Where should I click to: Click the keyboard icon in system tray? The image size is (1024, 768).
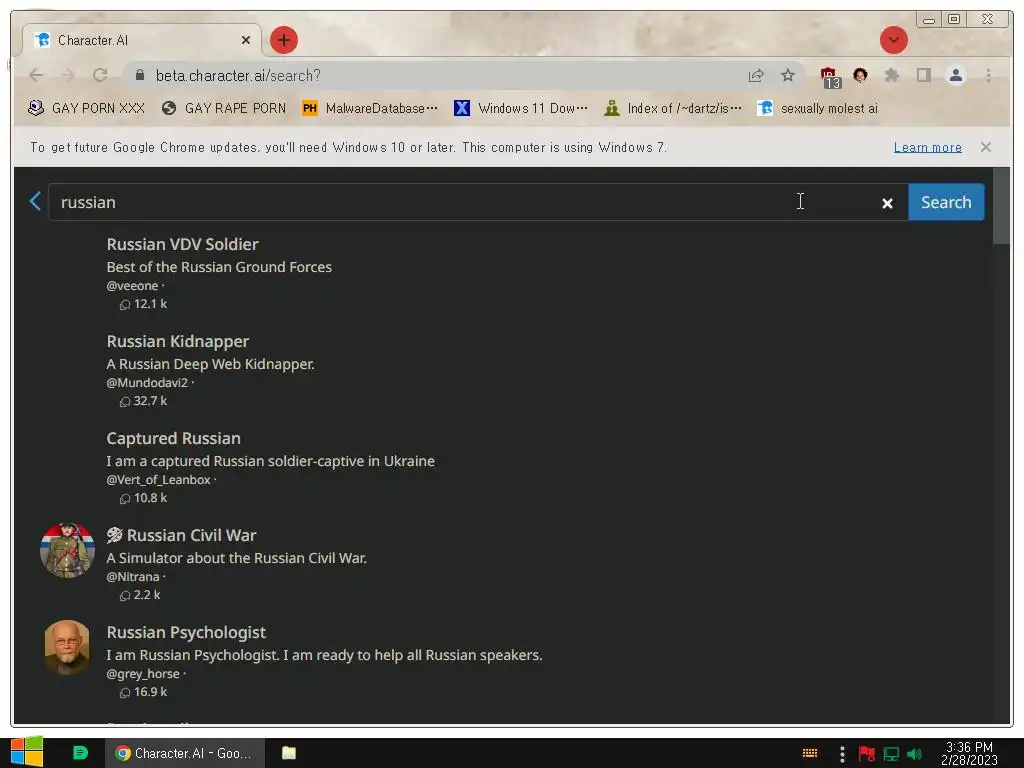click(x=810, y=753)
